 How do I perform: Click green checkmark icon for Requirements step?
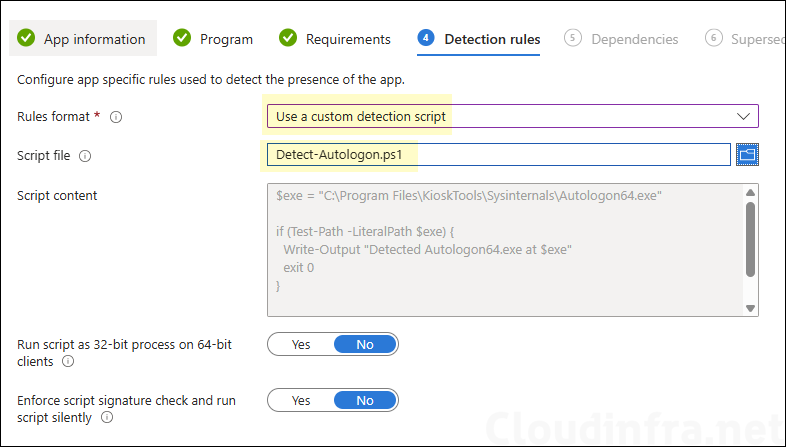click(288, 39)
